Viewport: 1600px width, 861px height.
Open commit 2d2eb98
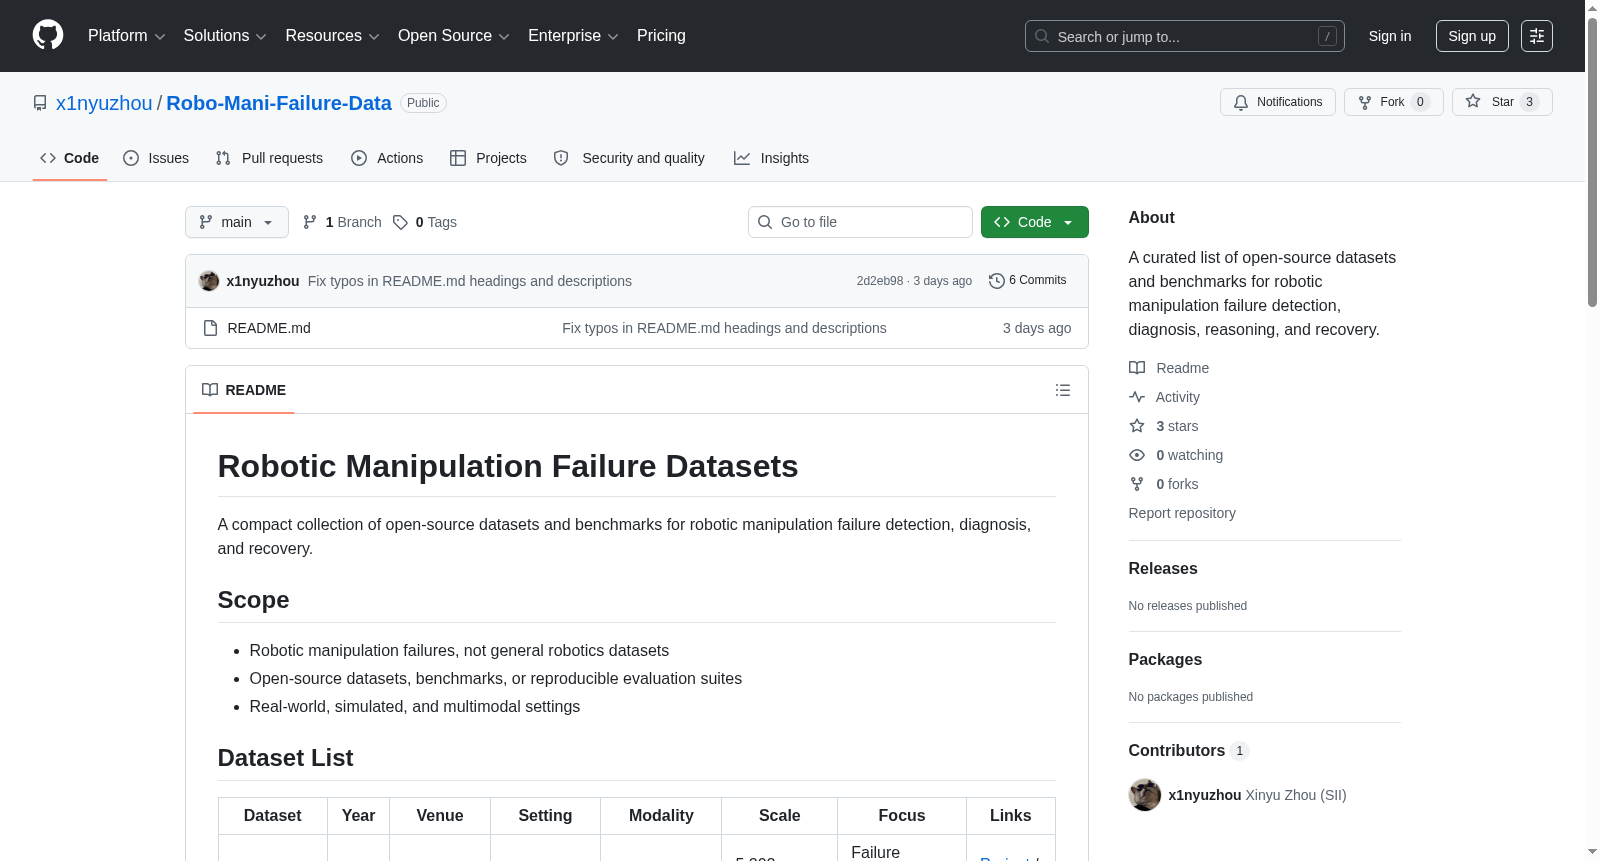880,281
